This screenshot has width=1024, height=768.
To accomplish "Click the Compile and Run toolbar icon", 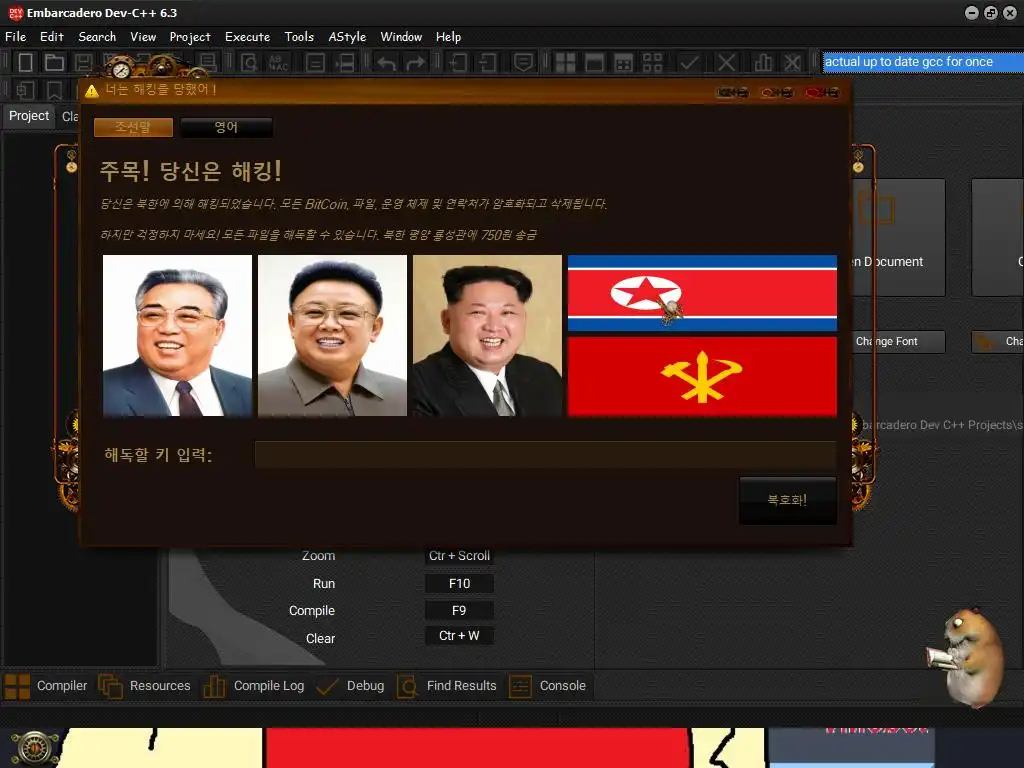I will pyautogui.click(x=624, y=63).
